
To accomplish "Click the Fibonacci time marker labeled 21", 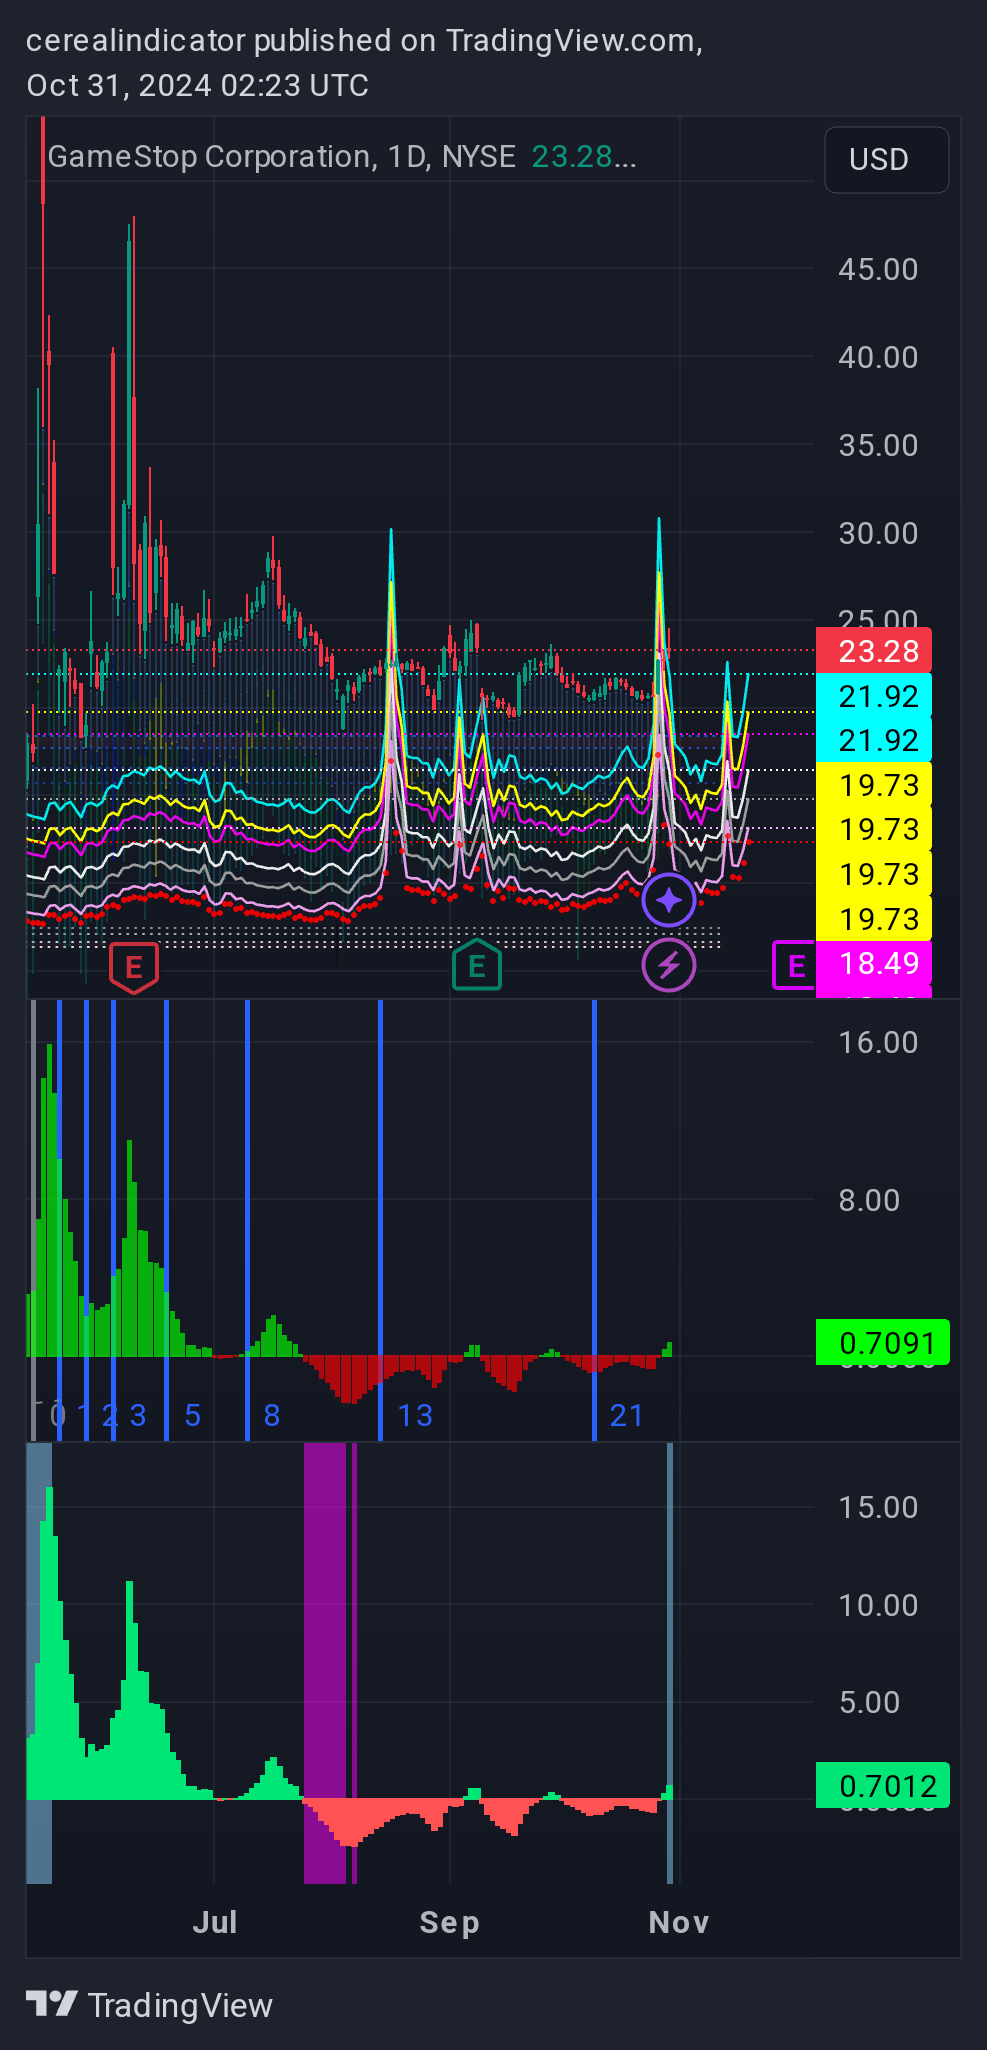I will (x=626, y=1415).
